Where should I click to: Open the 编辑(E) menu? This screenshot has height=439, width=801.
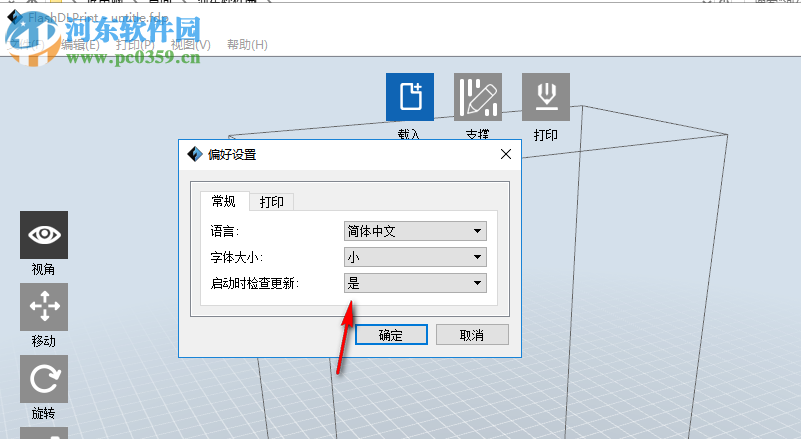pyautogui.click(x=80, y=45)
